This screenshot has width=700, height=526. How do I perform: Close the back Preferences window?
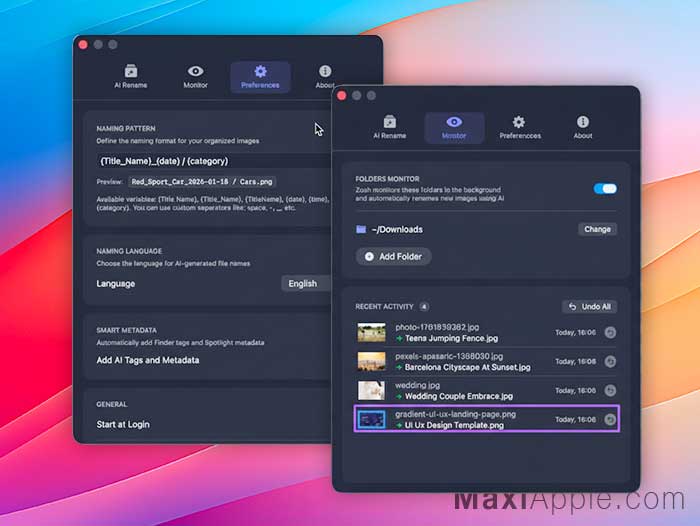(83, 44)
